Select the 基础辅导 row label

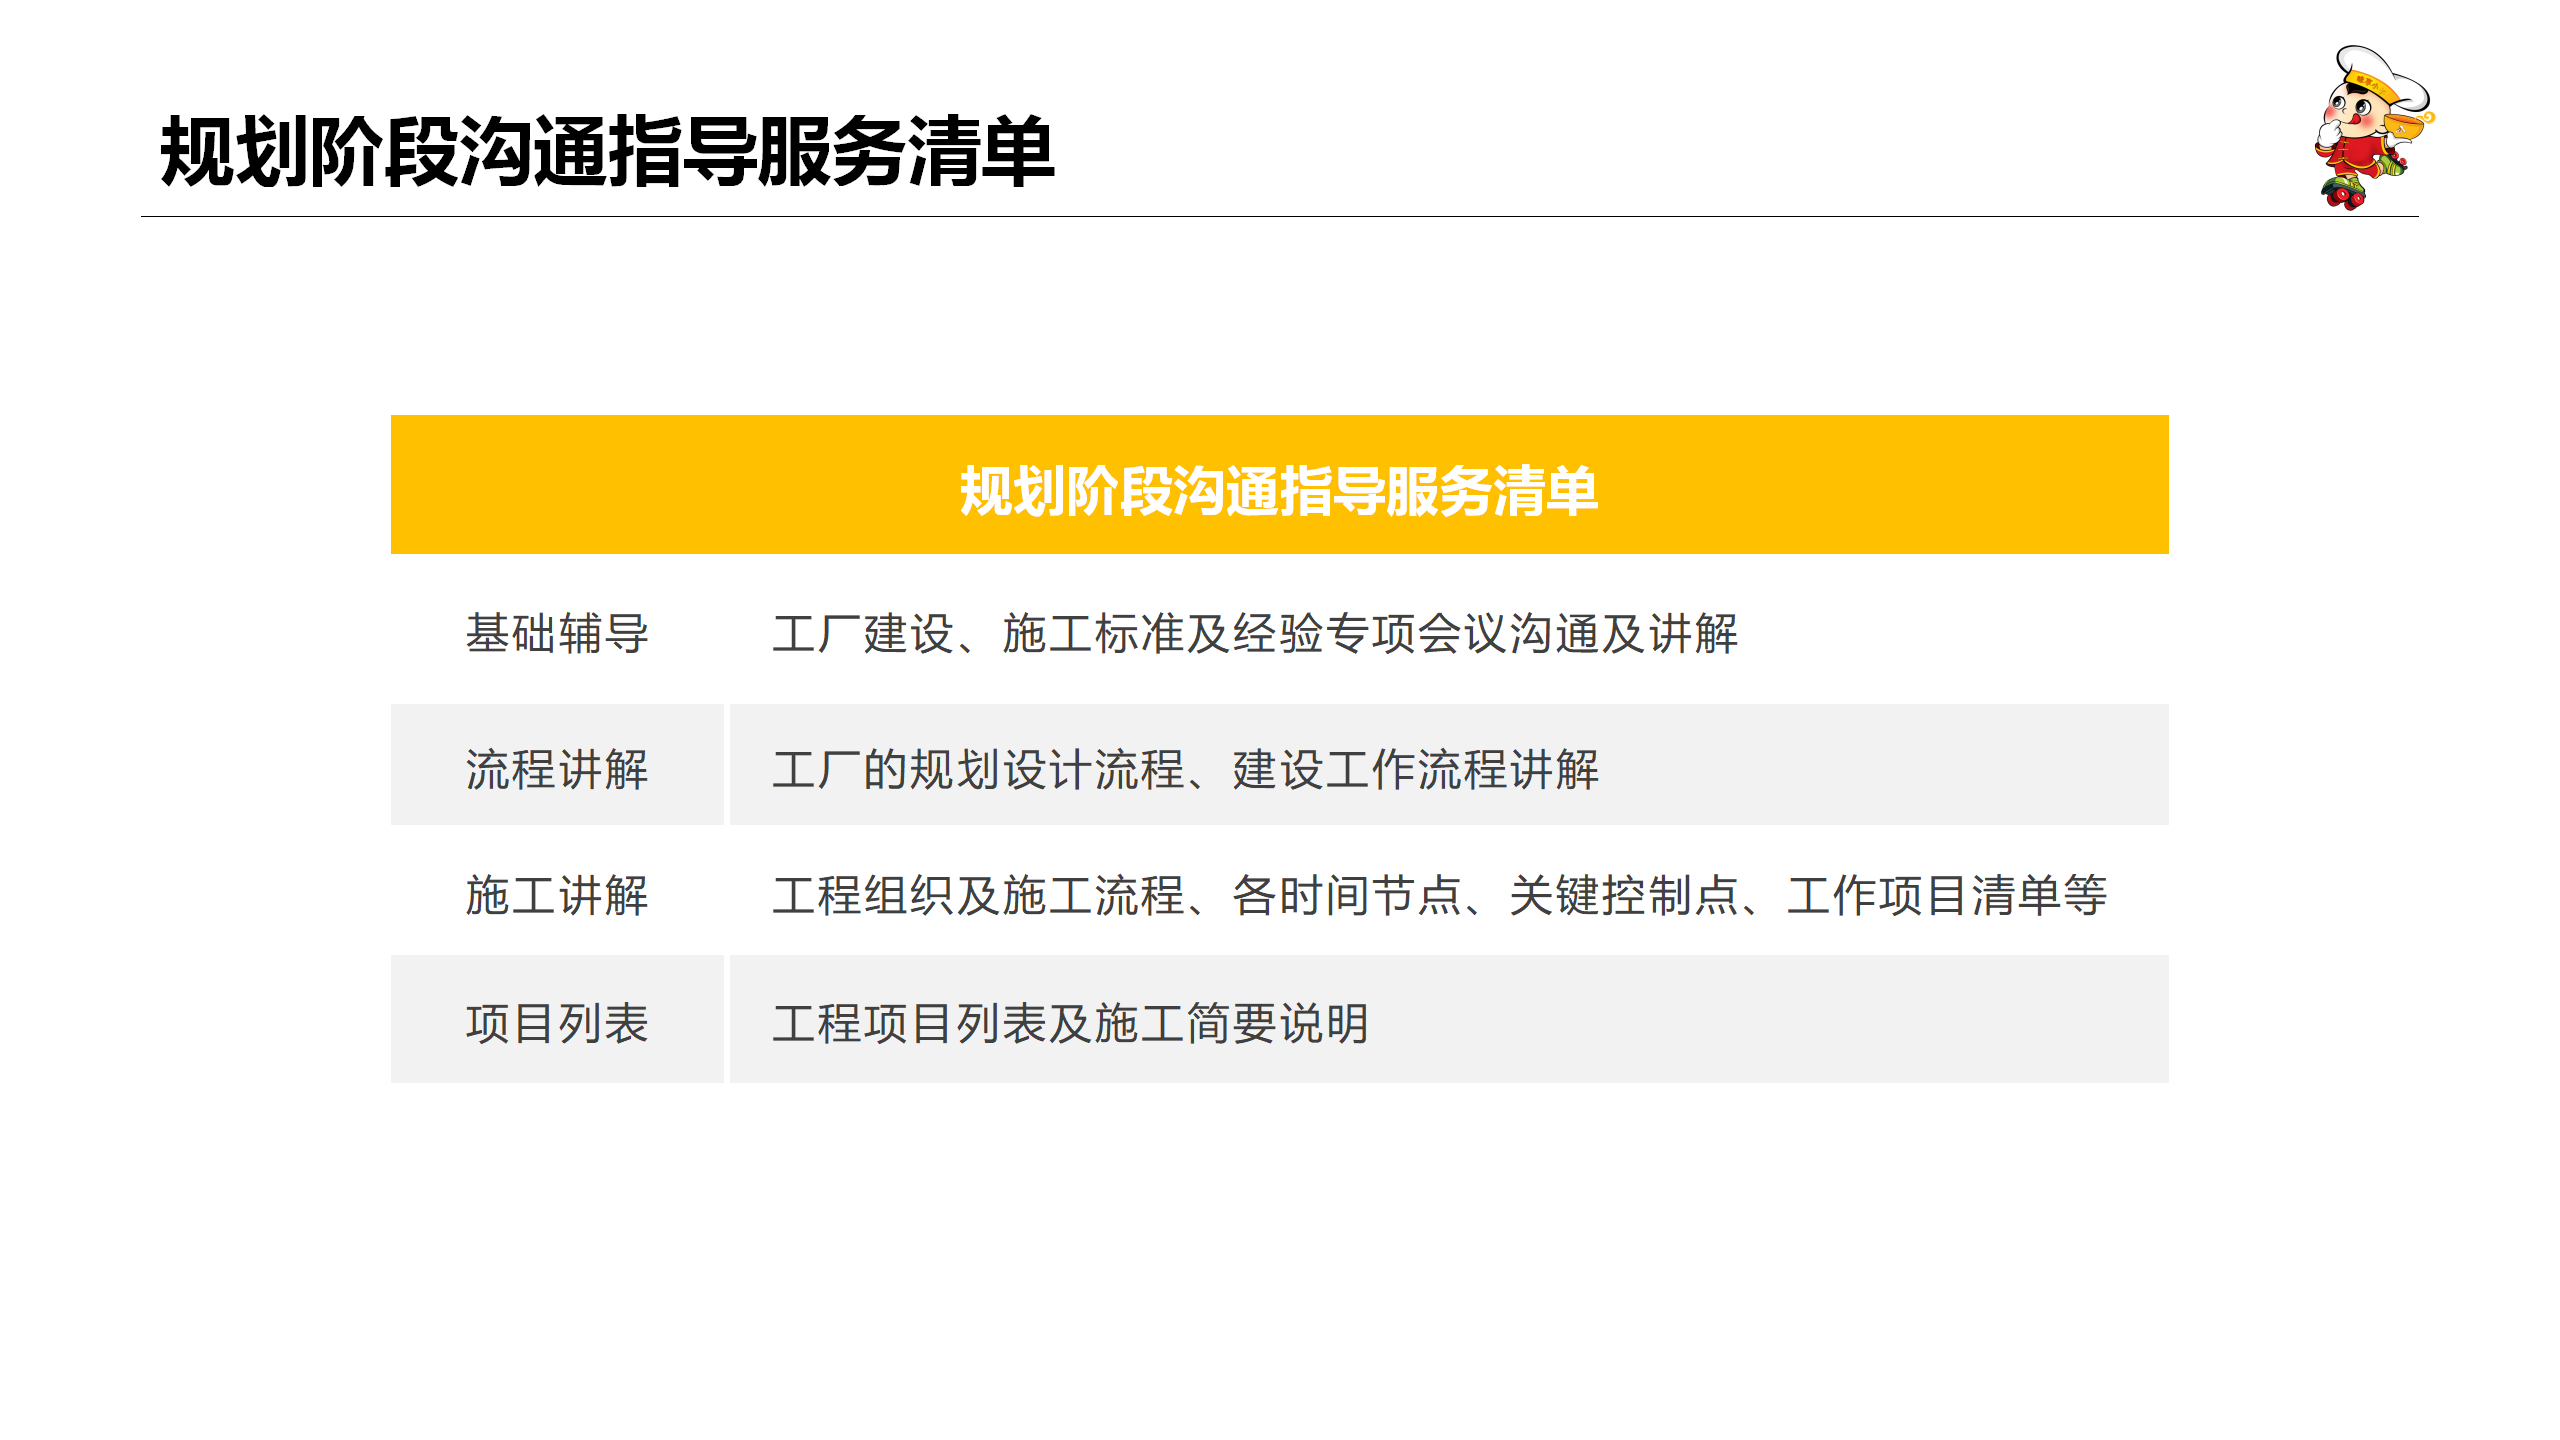coord(557,634)
